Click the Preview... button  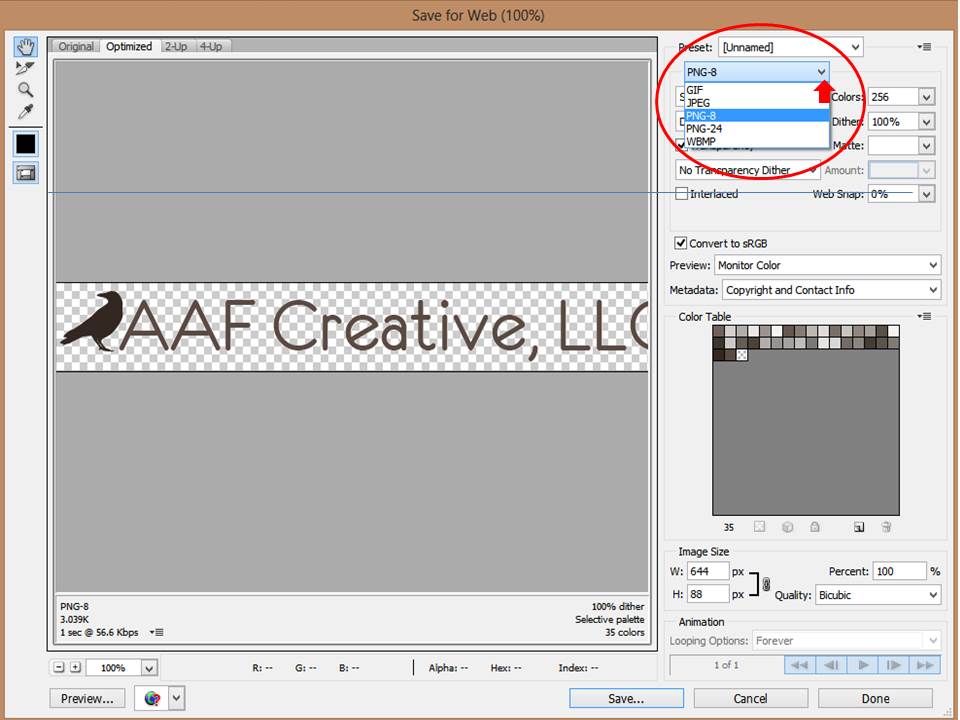[87, 698]
